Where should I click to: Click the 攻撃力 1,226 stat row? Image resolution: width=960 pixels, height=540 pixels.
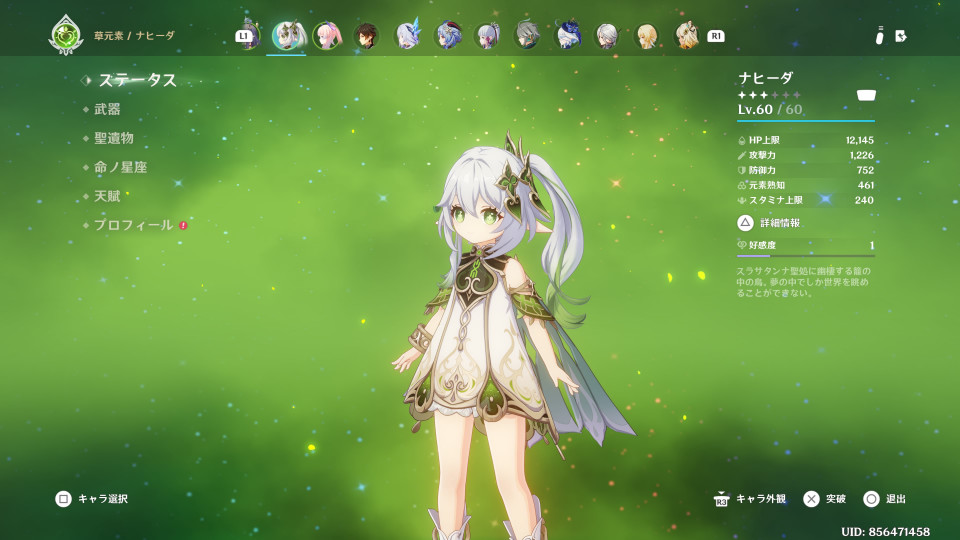click(x=806, y=156)
